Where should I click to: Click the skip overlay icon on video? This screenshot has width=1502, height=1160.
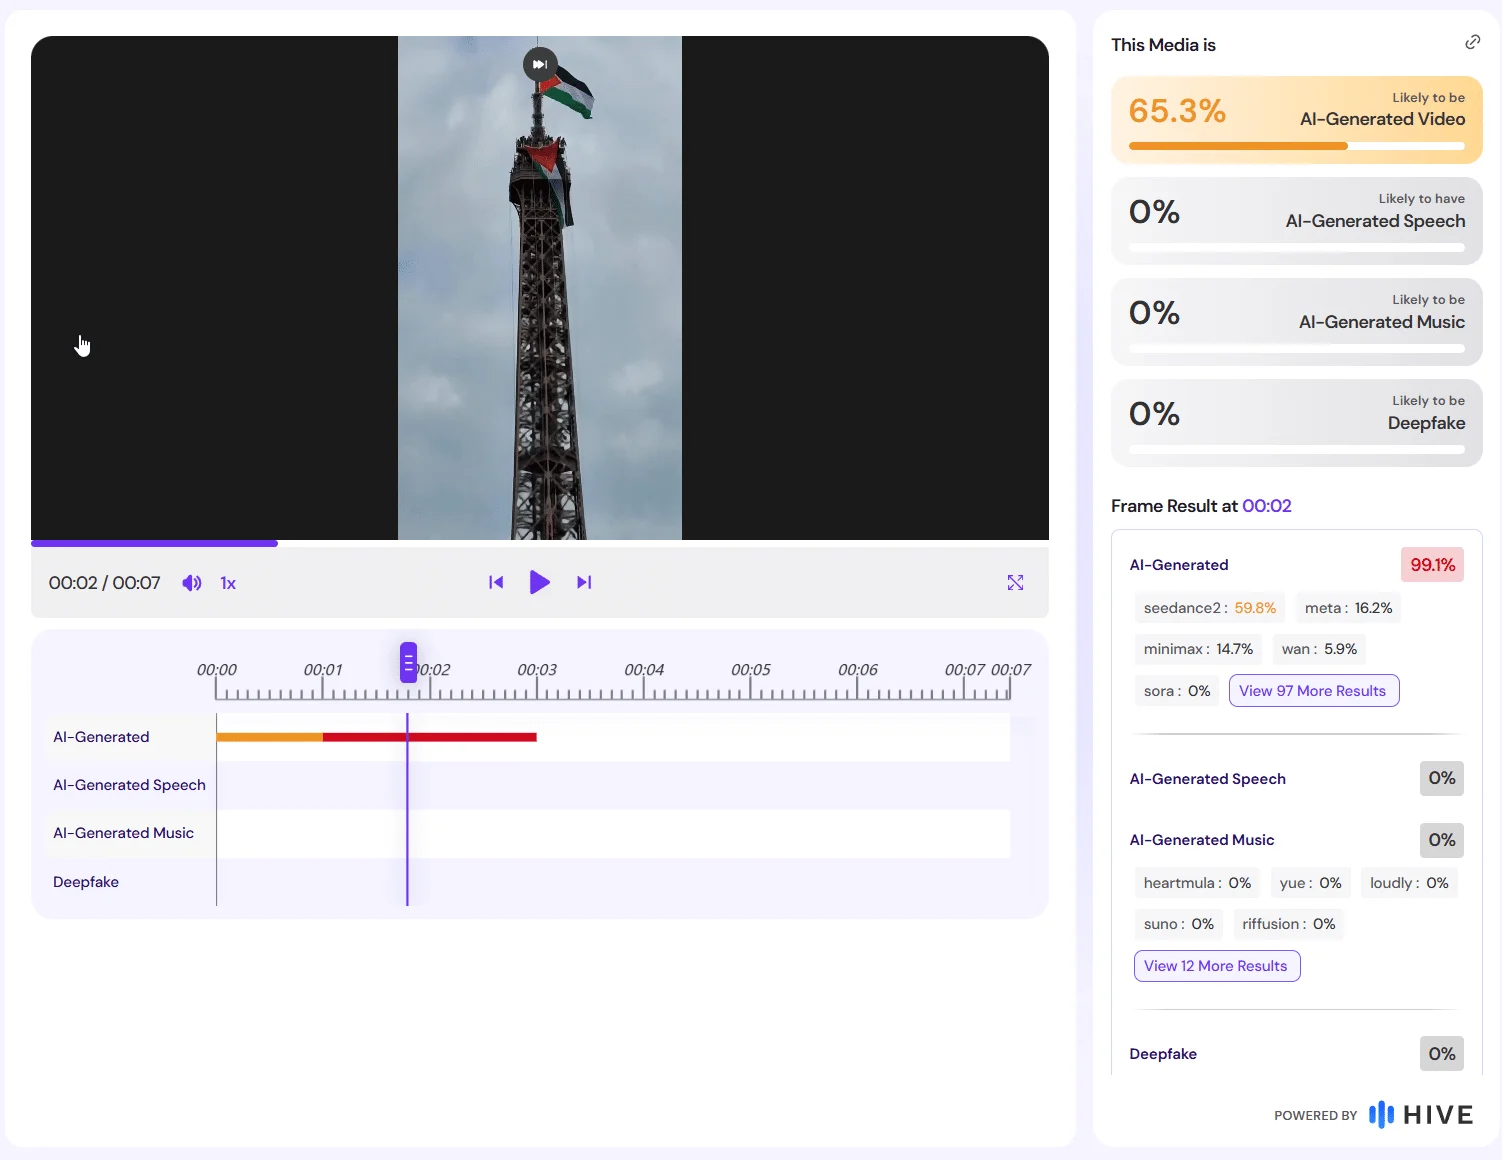(x=540, y=65)
